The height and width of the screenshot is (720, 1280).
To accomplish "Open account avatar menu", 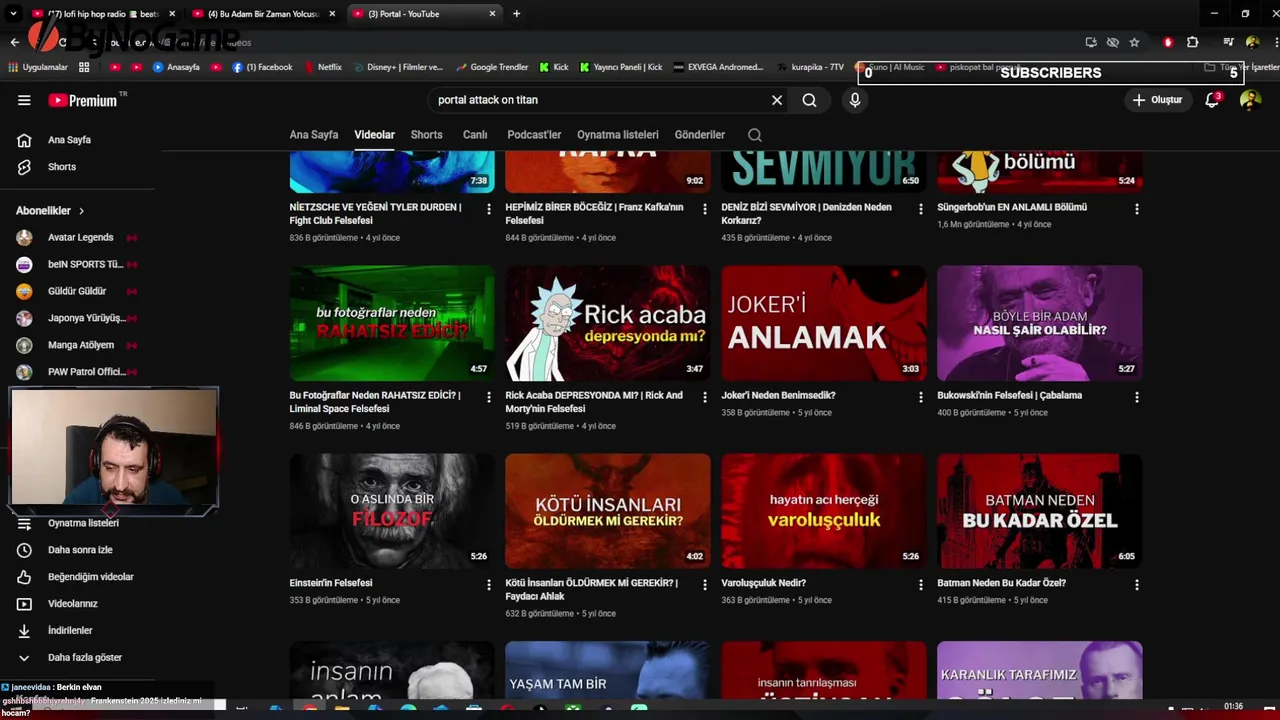I will point(1250,100).
